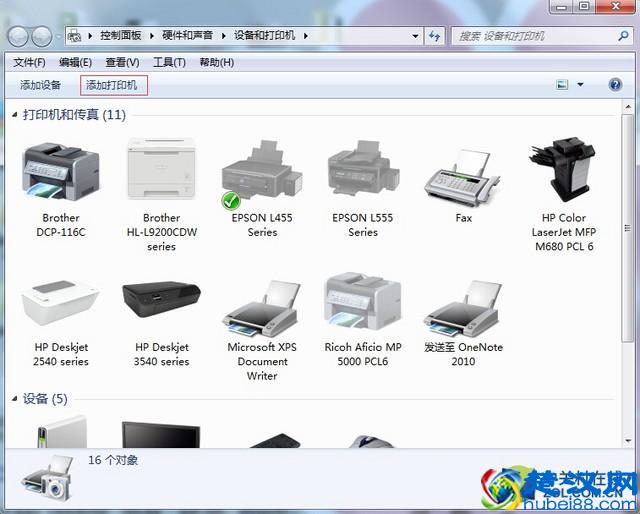Screen dimensions: 640x514
Task: Click the 添加设备 button
Action: click(x=40, y=85)
